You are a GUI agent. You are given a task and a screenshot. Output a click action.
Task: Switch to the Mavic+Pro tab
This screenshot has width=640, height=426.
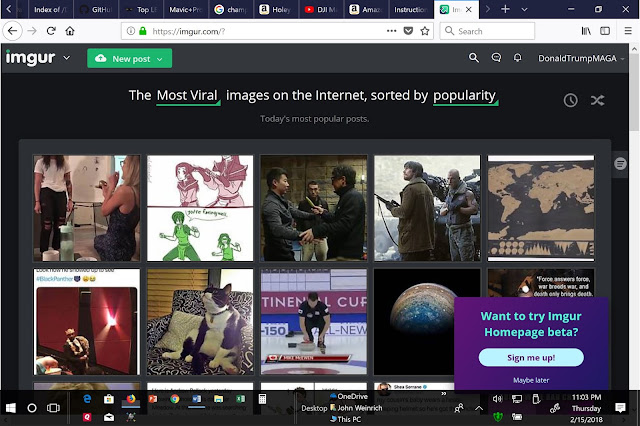(x=186, y=9)
